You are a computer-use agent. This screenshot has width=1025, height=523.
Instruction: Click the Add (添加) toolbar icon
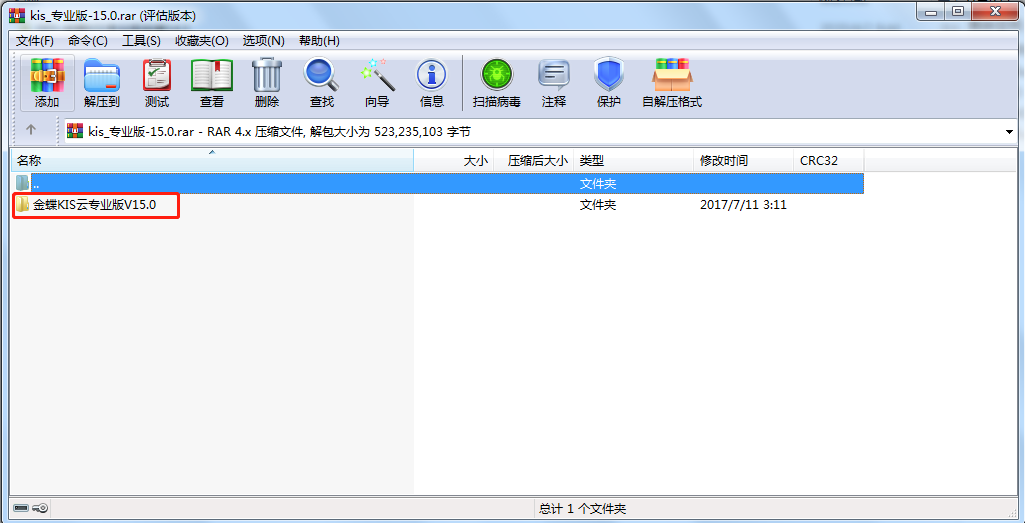47,82
